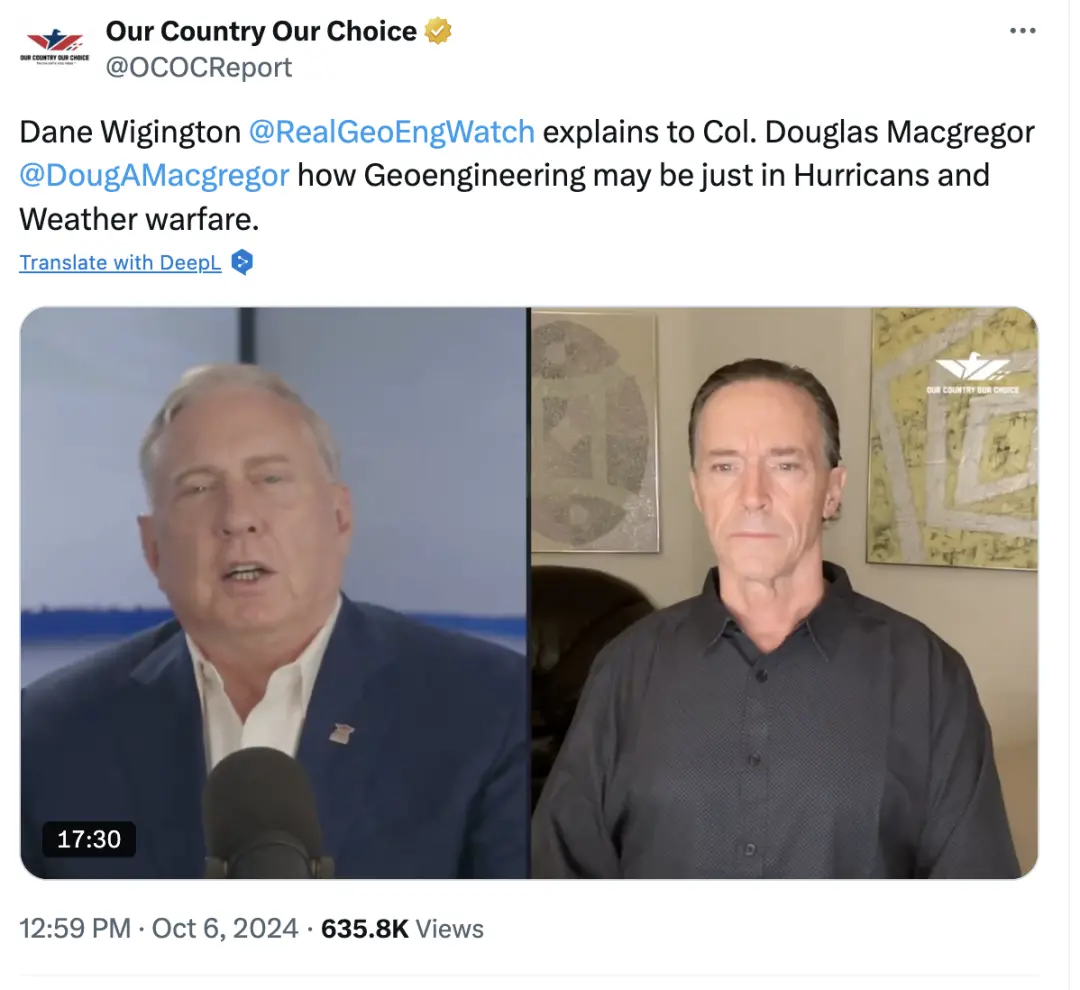Screen dimensions: 1080x990
Task: Open the @DougAMacgregor mention
Action: pyautogui.click(x=154, y=175)
